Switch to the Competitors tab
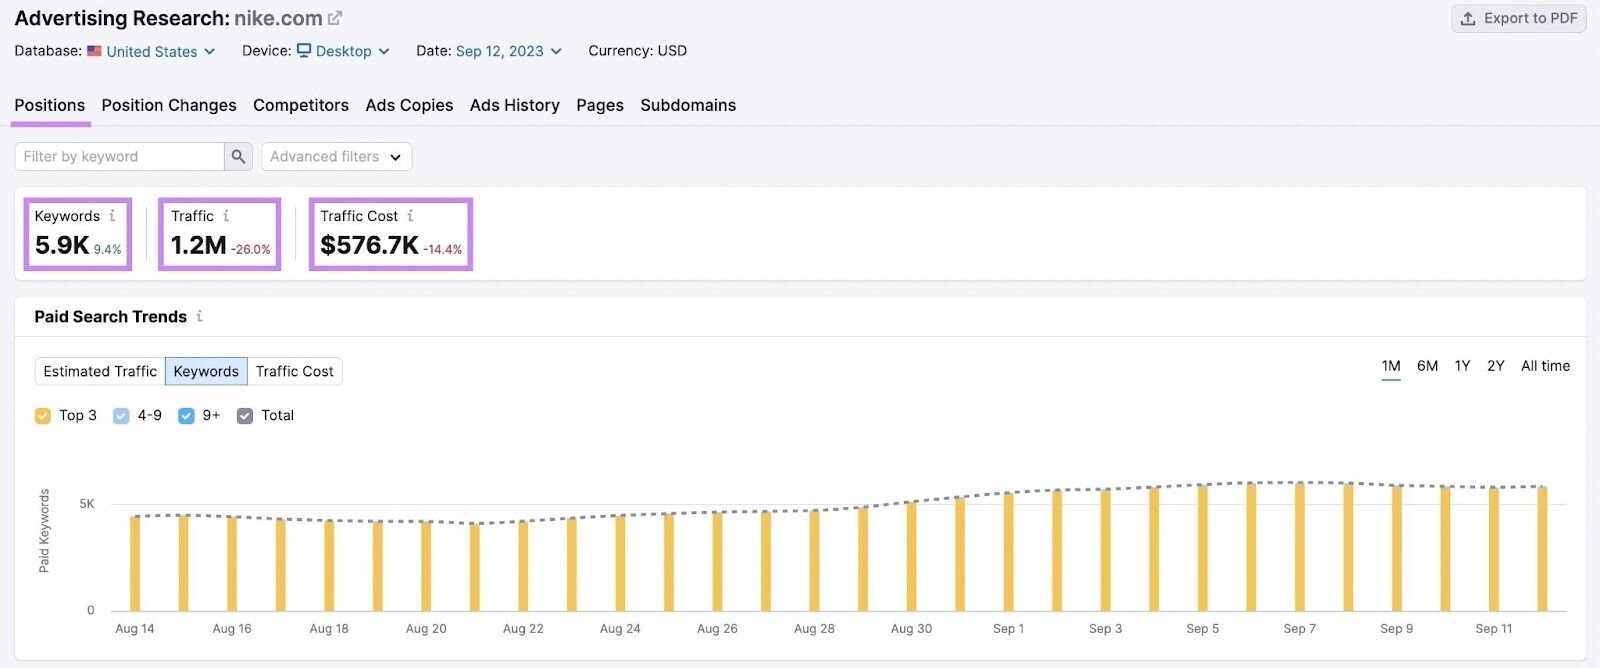Viewport: 1600px width, 668px height. (301, 105)
